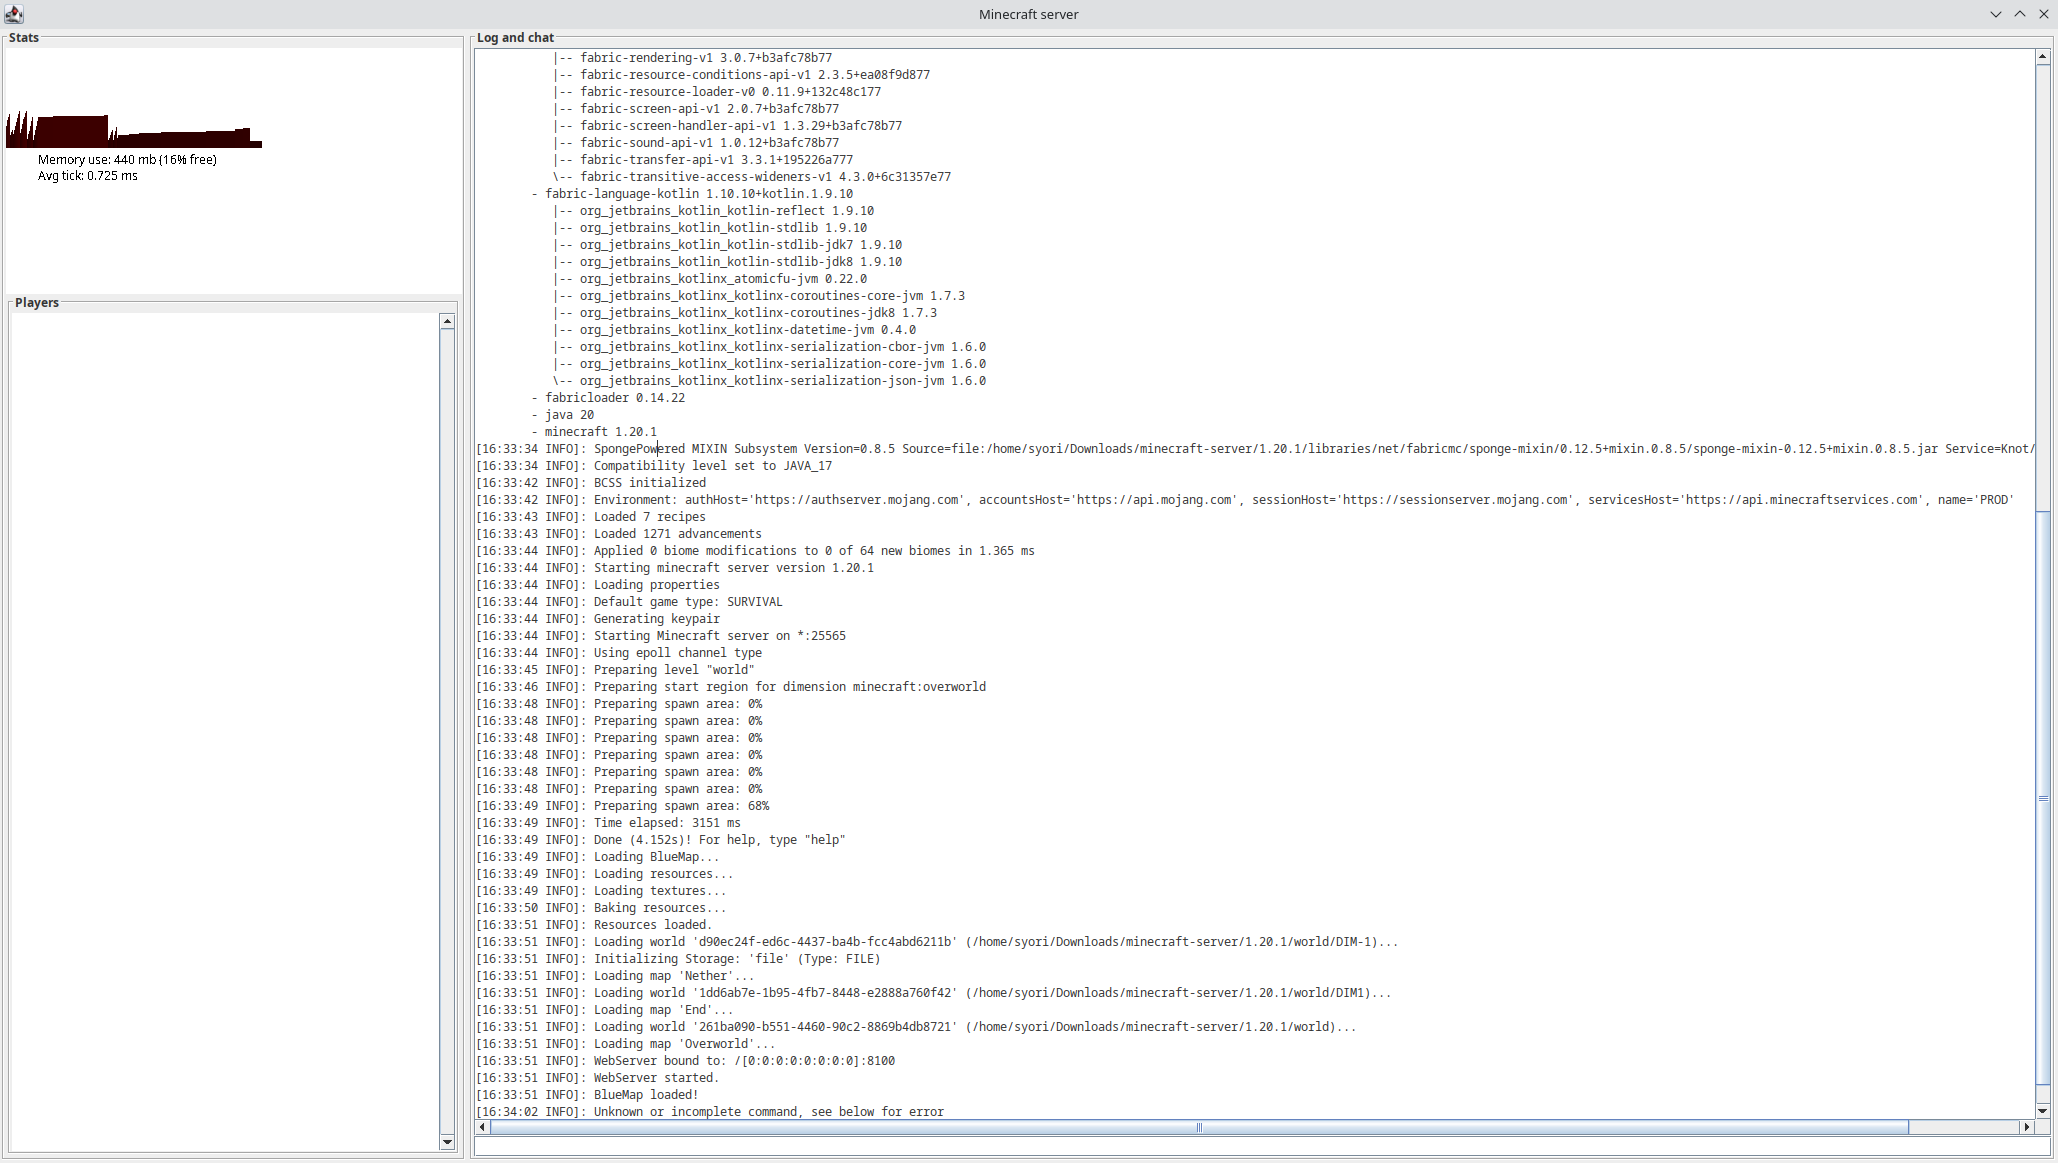Click the down arrow on the Players scrollbar

(447, 1143)
